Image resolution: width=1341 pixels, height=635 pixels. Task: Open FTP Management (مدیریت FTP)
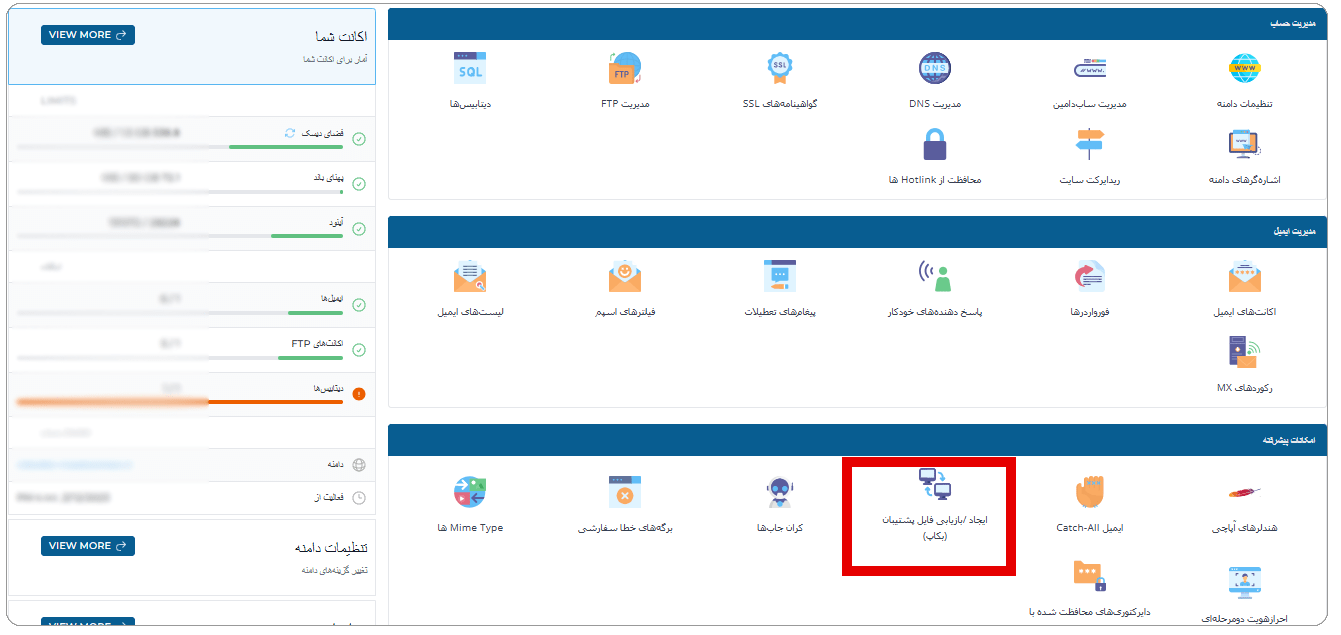[x=625, y=69]
